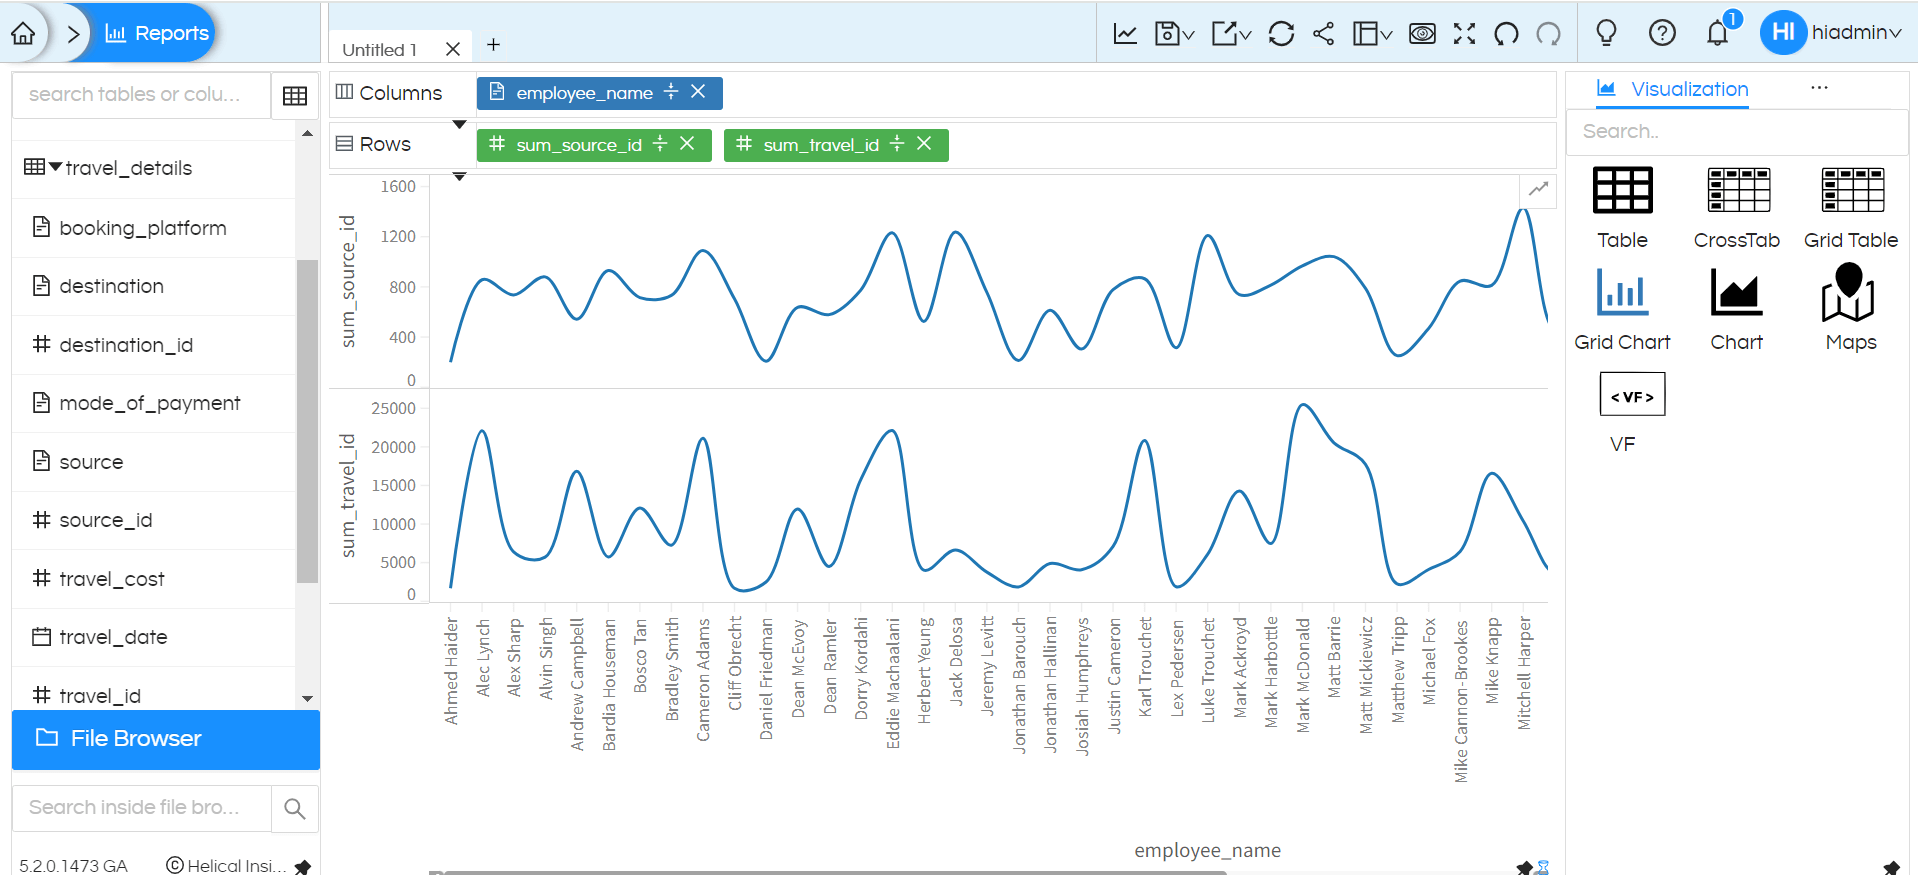The image size is (1918, 879).
Task: Click the file browser search magnifier
Action: click(294, 808)
